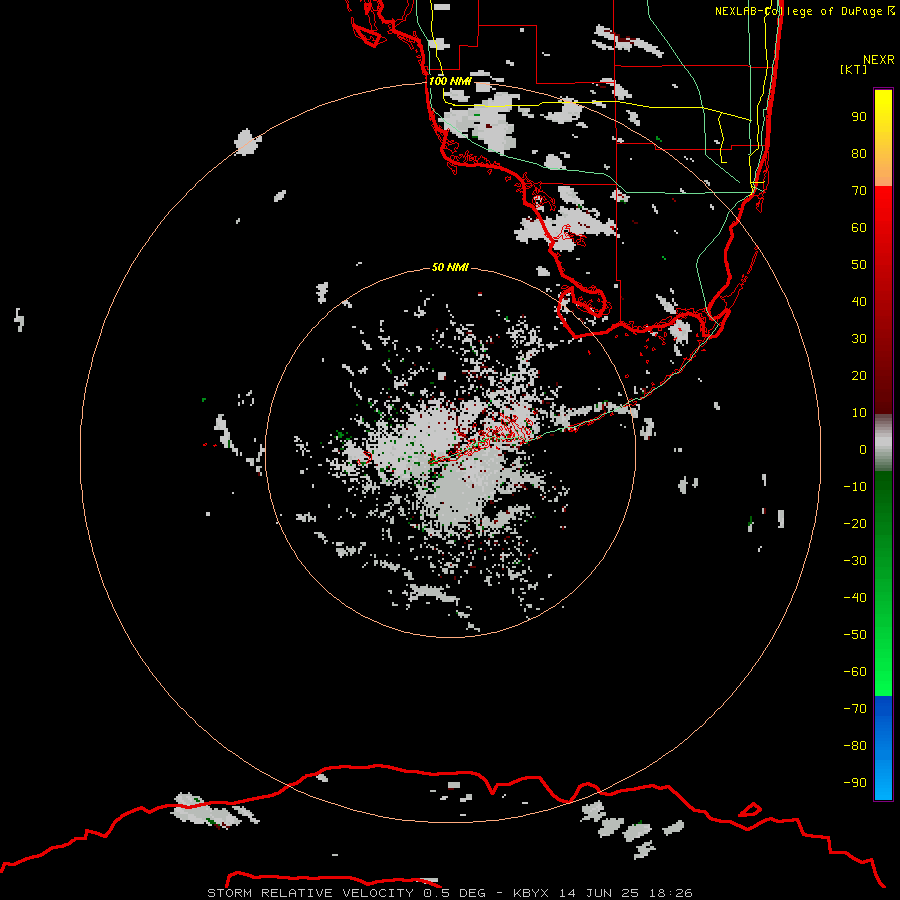Click the 40 knot scale label
This screenshot has width=900, height=900.
(x=859, y=302)
